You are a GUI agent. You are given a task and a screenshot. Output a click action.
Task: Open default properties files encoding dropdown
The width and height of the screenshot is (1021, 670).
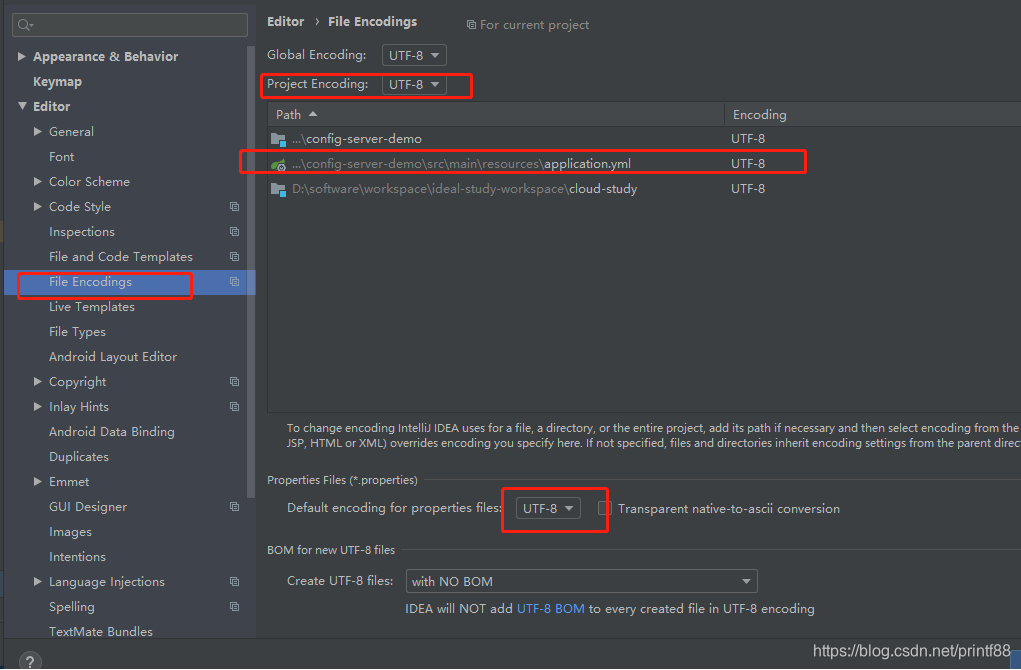coord(548,509)
